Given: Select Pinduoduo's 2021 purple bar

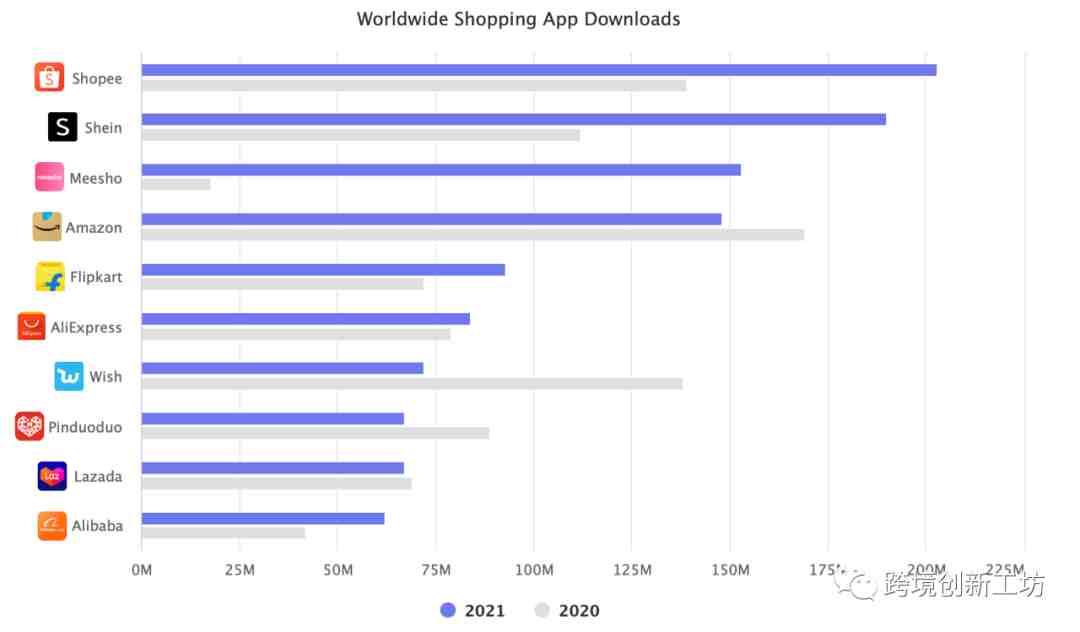Looking at the screenshot, I should click(x=273, y=419).
